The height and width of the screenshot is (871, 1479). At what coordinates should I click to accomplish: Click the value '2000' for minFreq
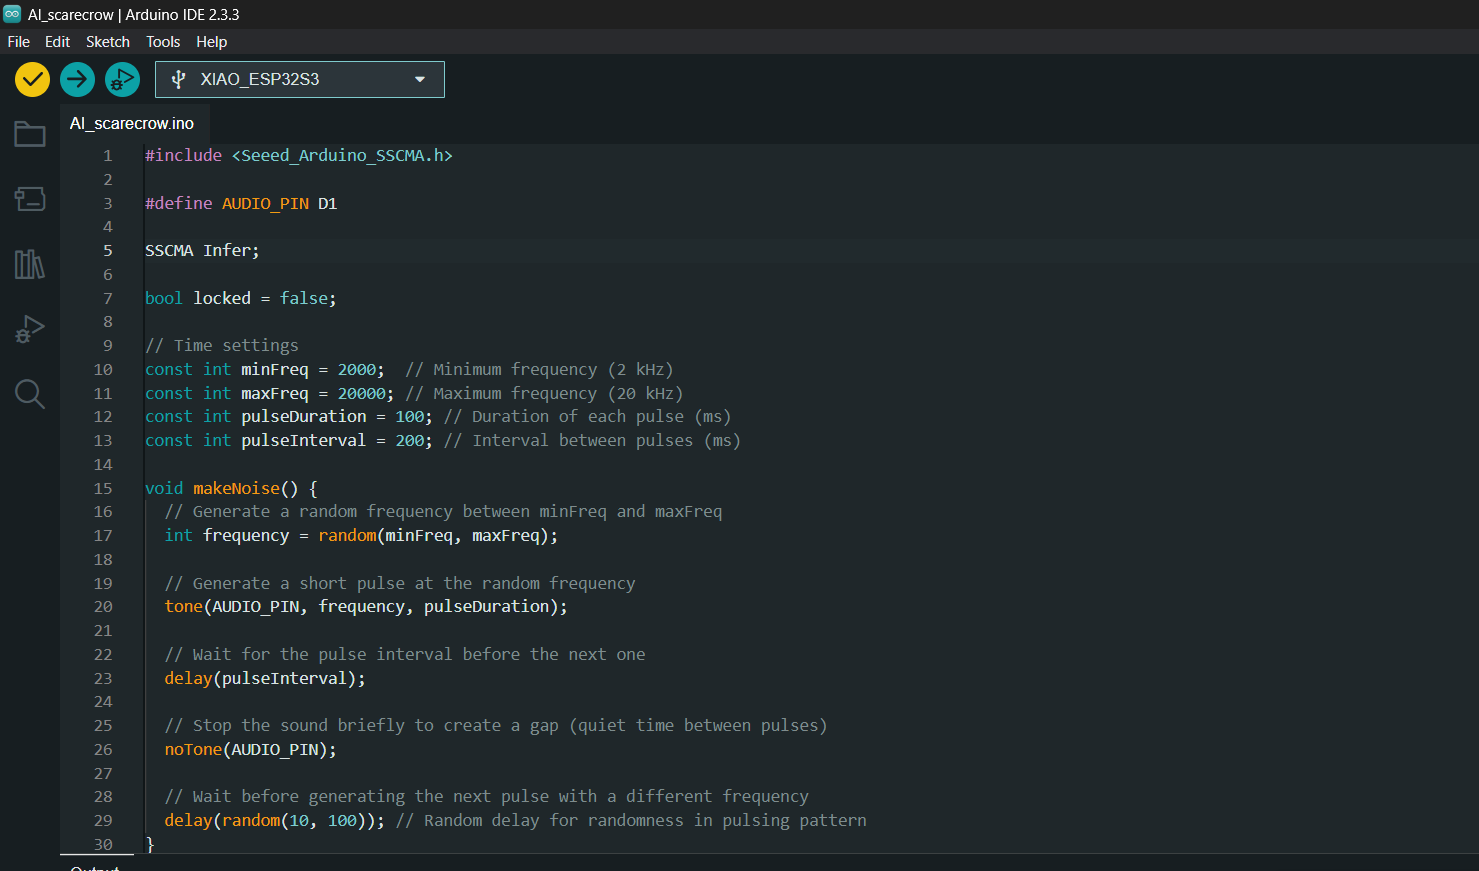click(357, 369)
